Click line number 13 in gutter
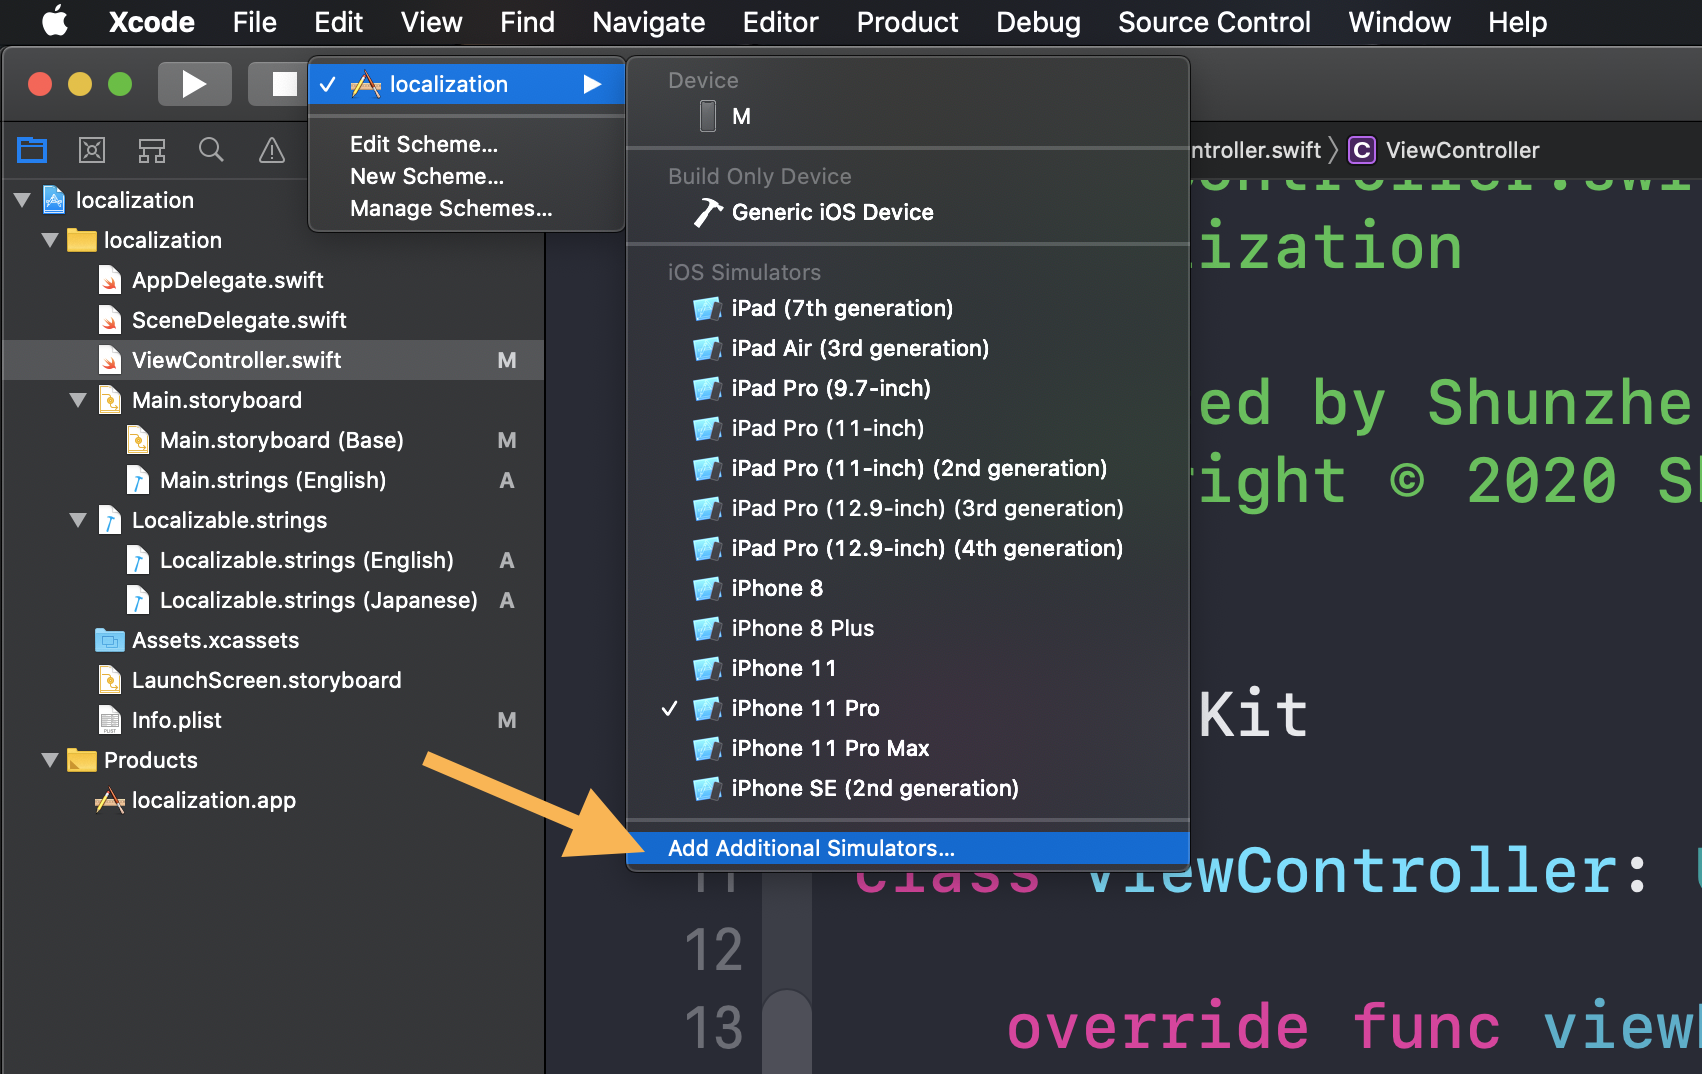This screenshot has height=1074, width=1702. (714, 1028)
